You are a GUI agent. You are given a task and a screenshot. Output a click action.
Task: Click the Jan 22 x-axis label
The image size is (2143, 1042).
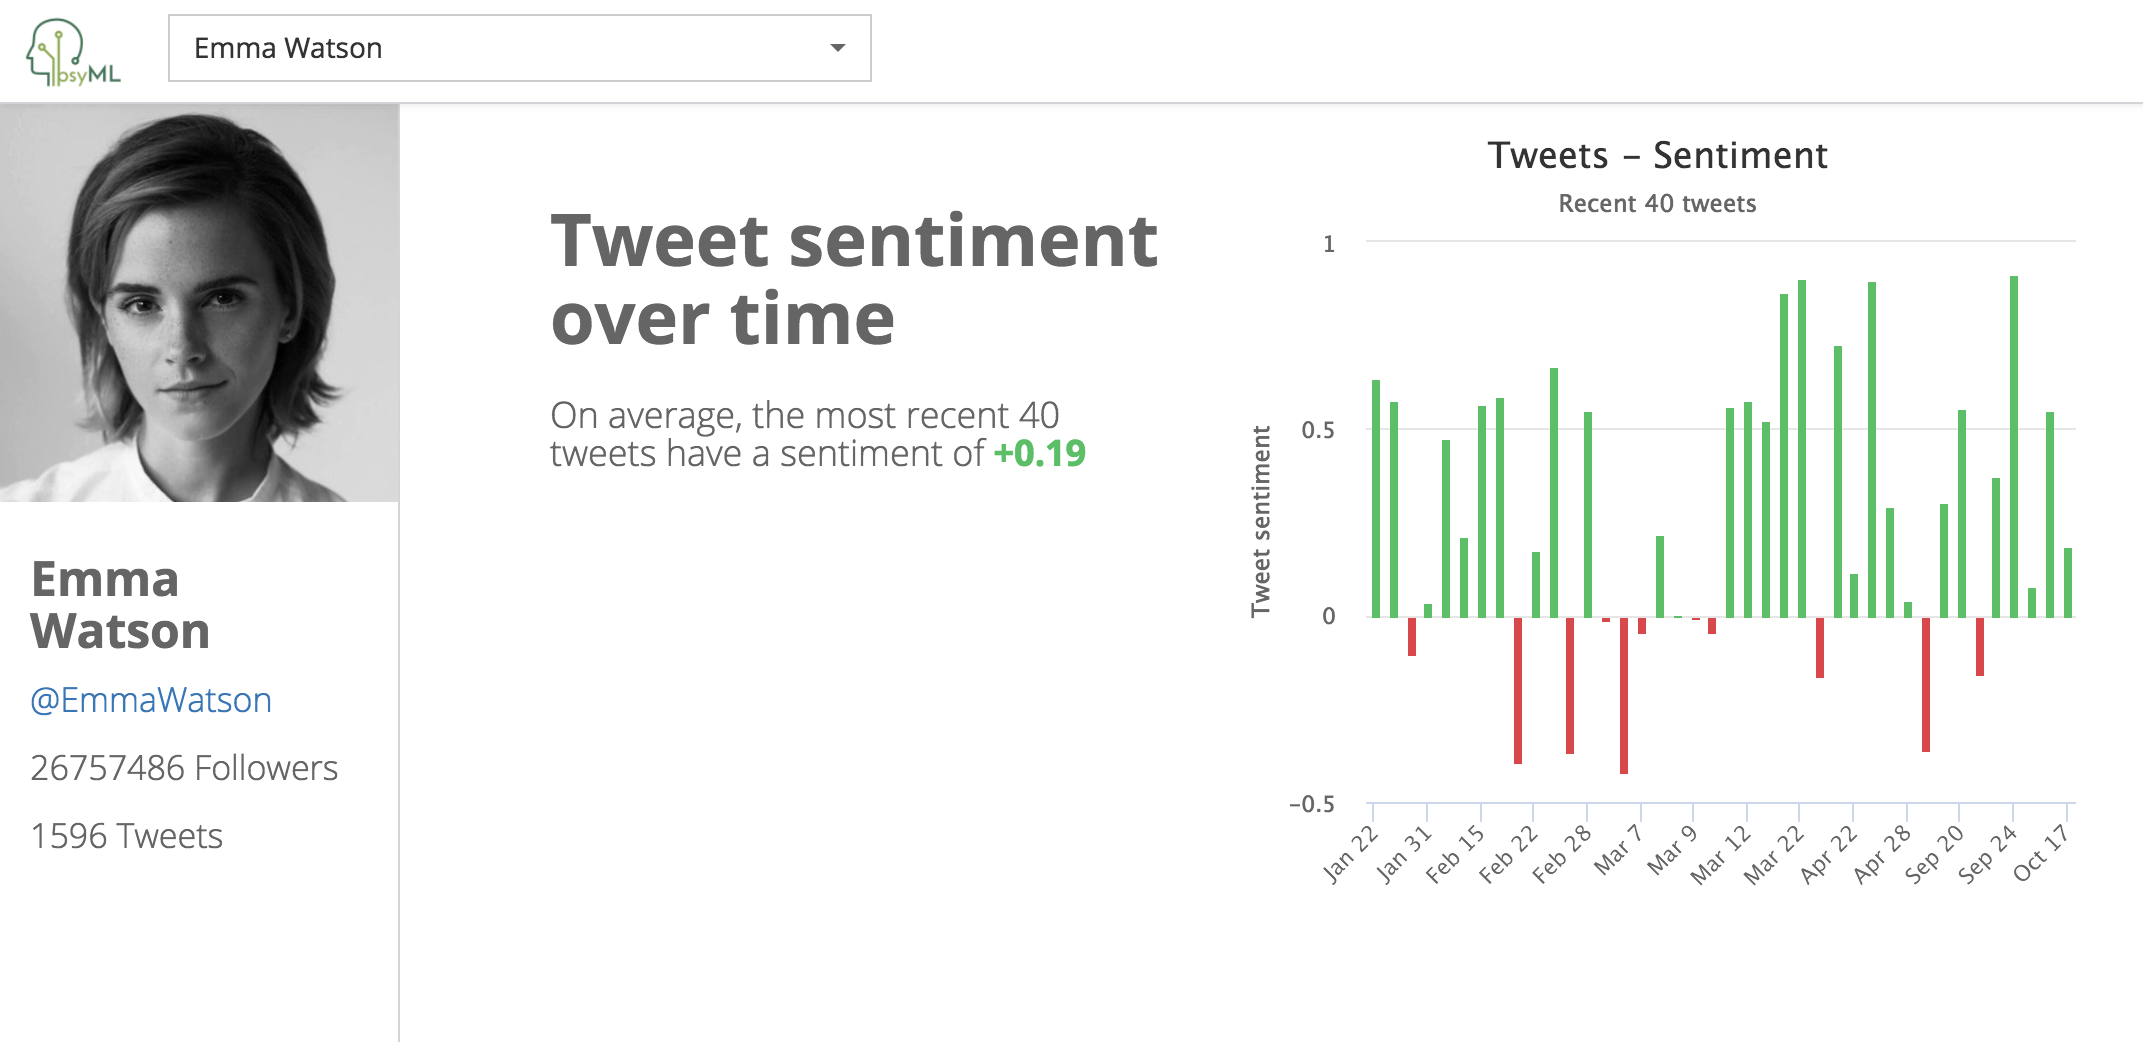(x=1350, y=854)
